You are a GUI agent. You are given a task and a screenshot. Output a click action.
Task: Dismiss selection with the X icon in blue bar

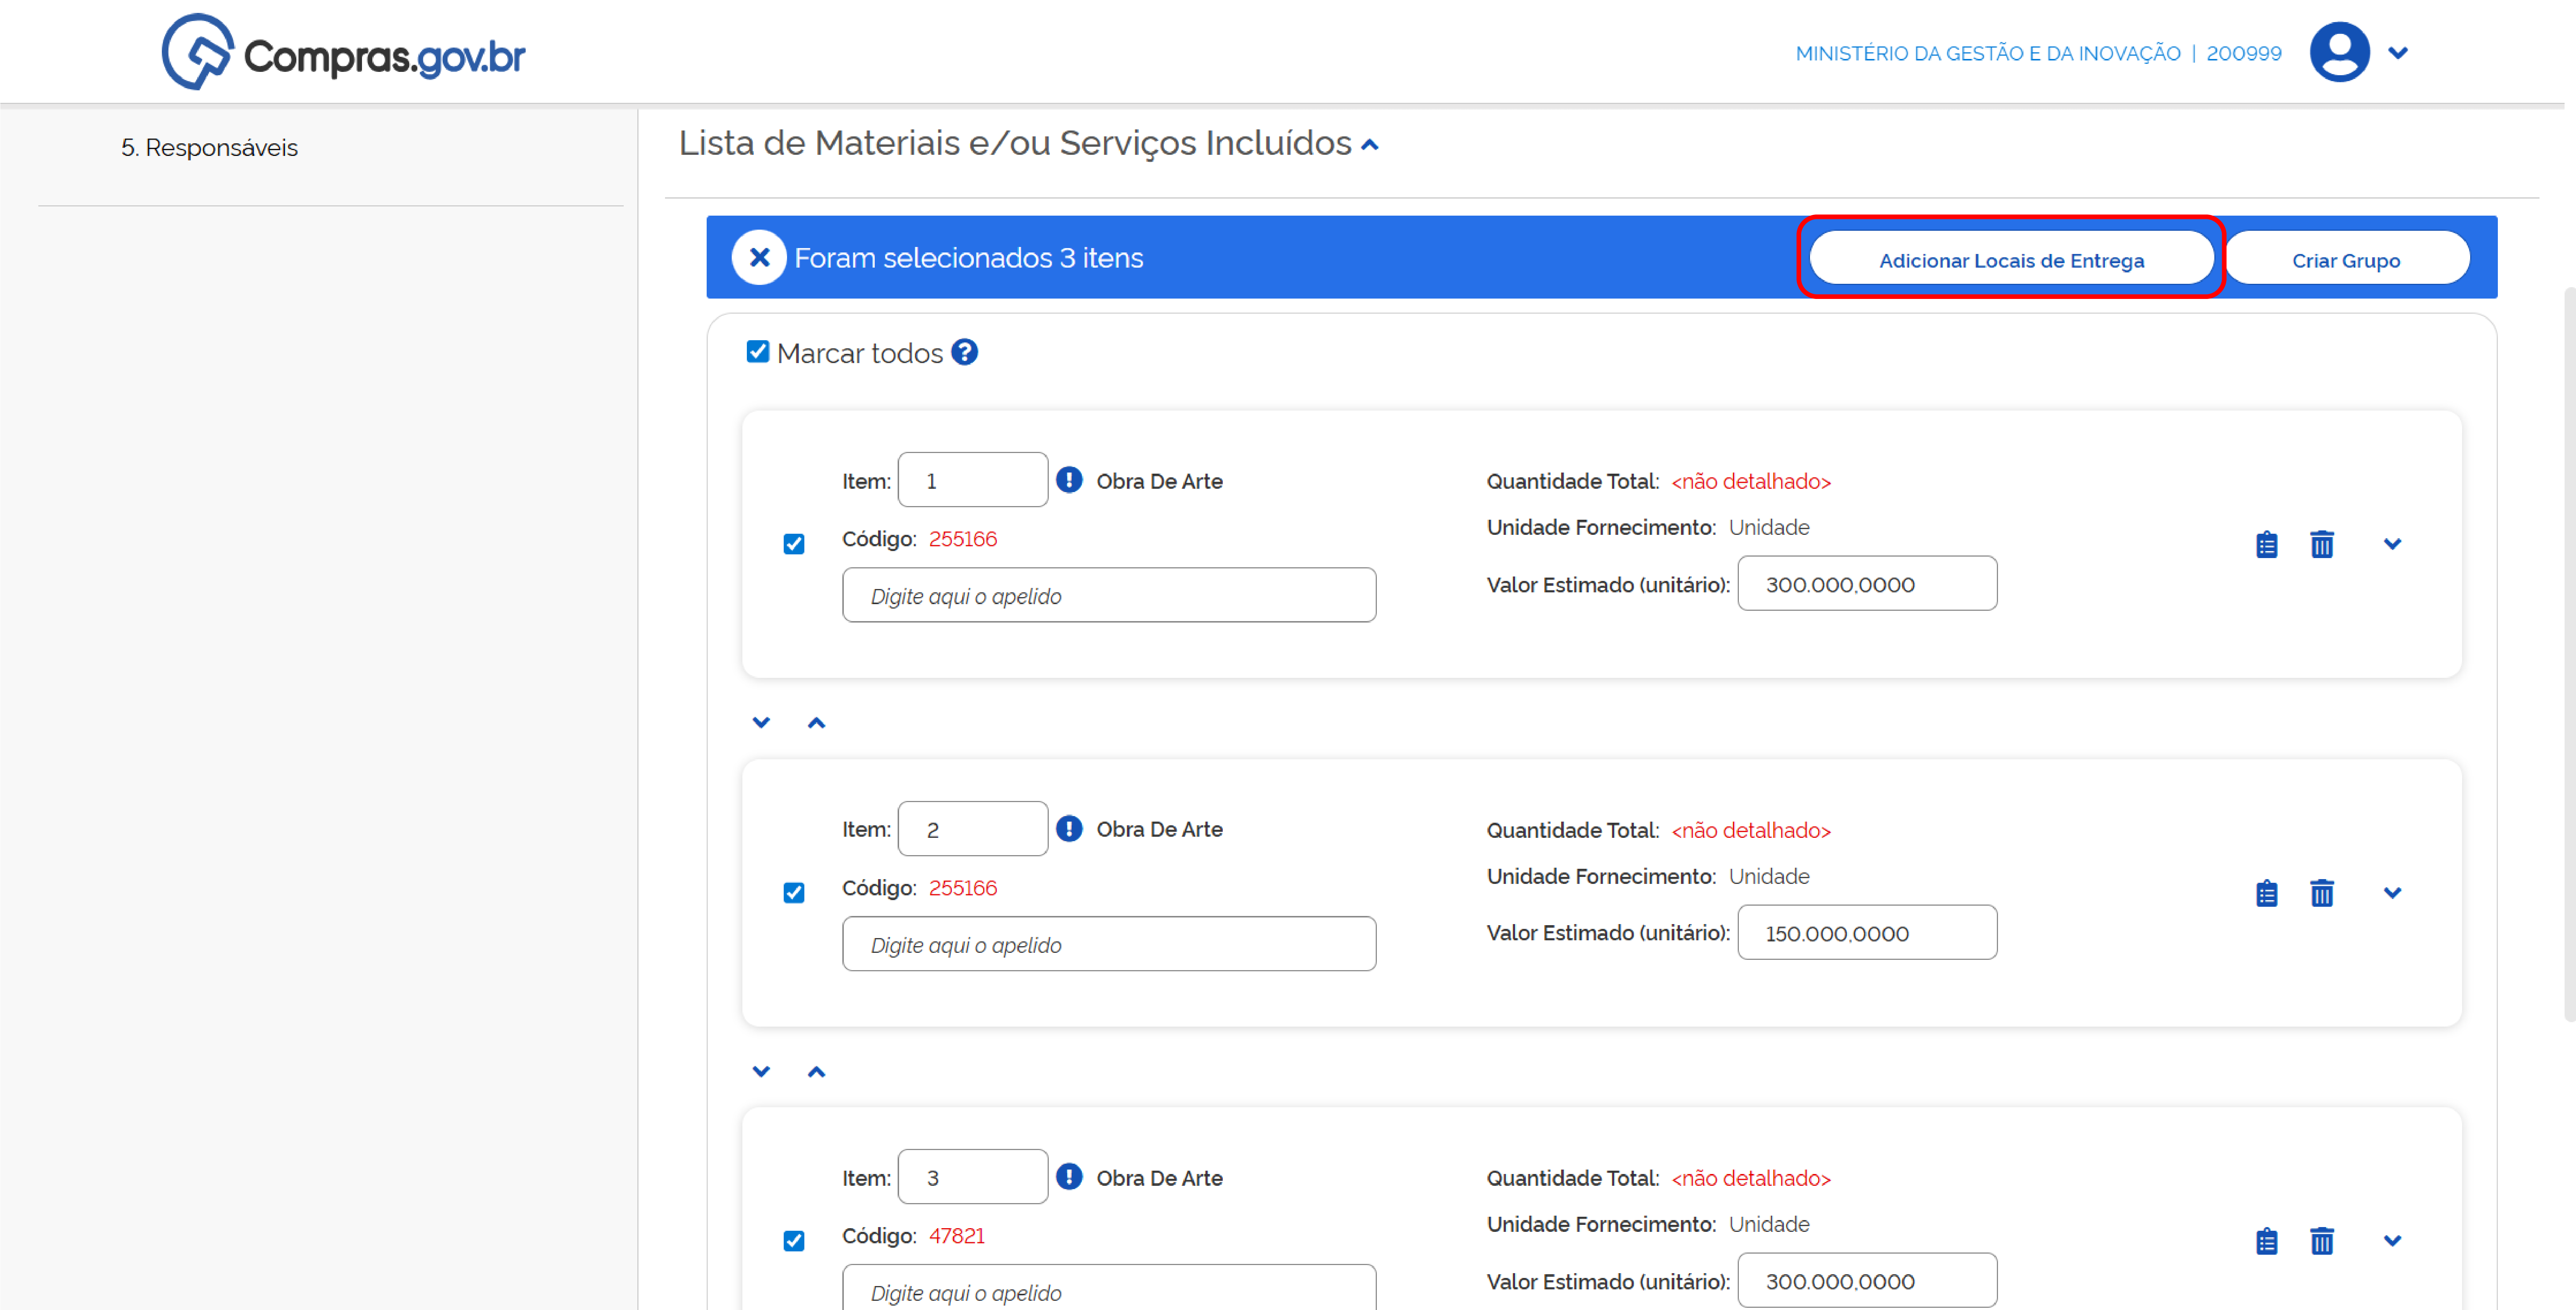(x=759, y=258)
